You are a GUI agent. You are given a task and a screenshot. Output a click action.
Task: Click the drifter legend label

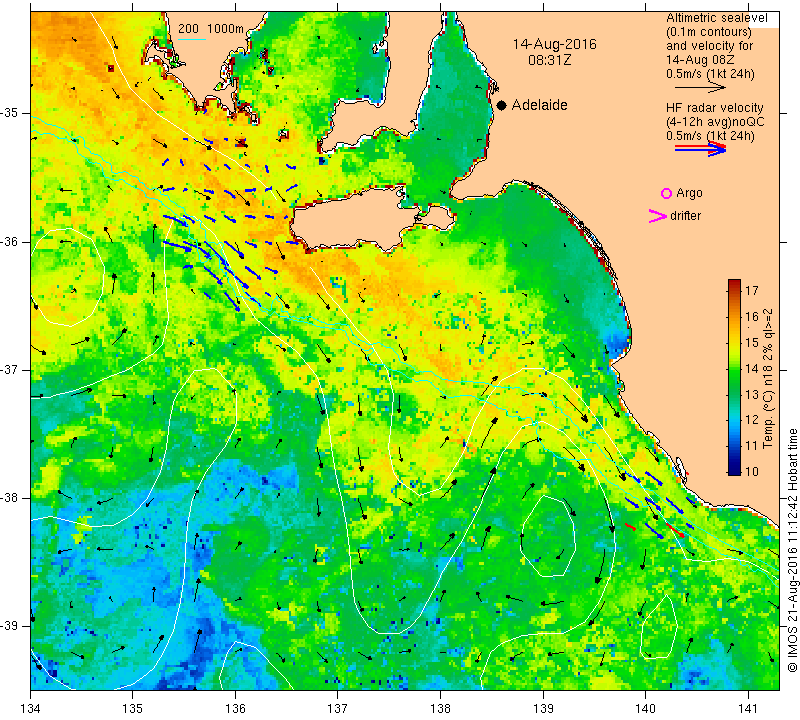(x=685, y=216)
